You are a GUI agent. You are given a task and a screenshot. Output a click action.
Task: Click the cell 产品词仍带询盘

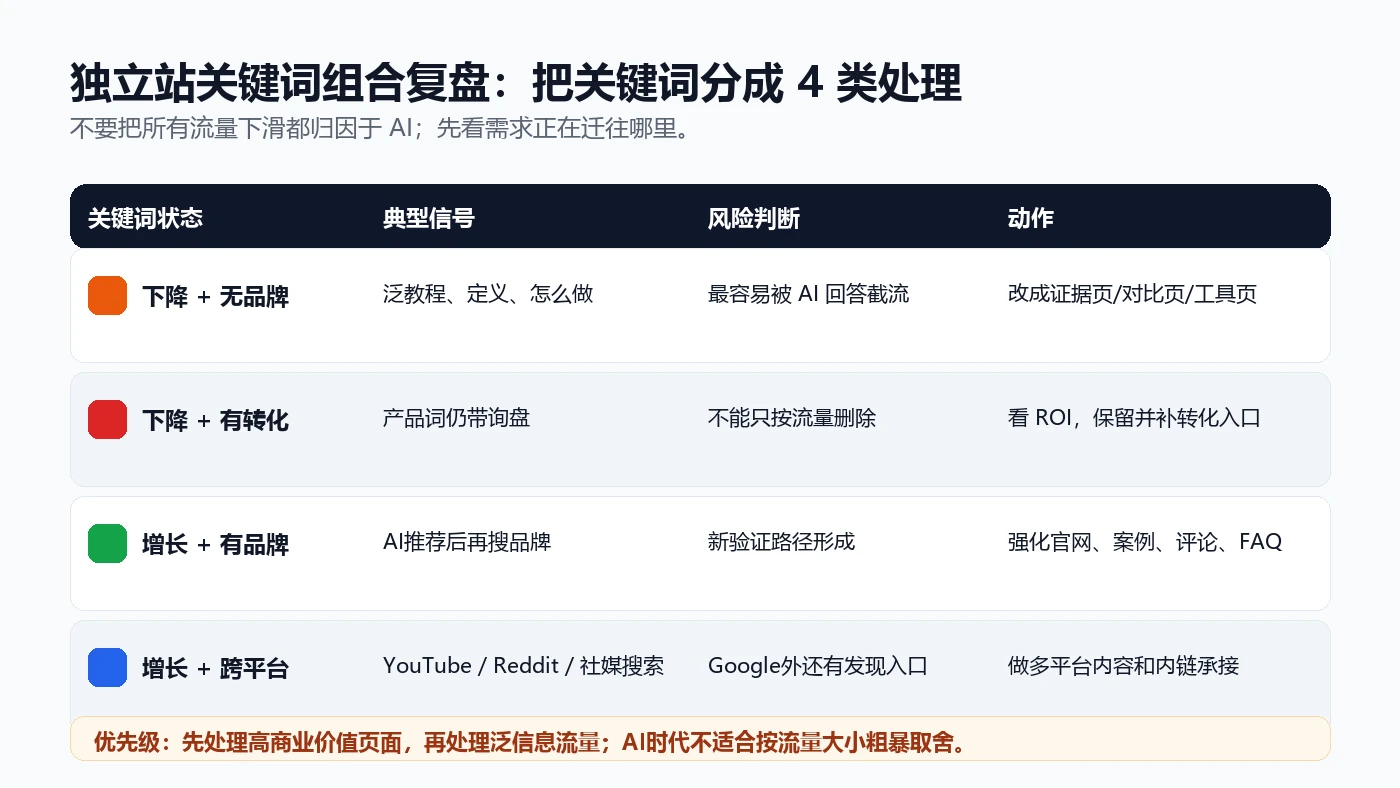456,418
